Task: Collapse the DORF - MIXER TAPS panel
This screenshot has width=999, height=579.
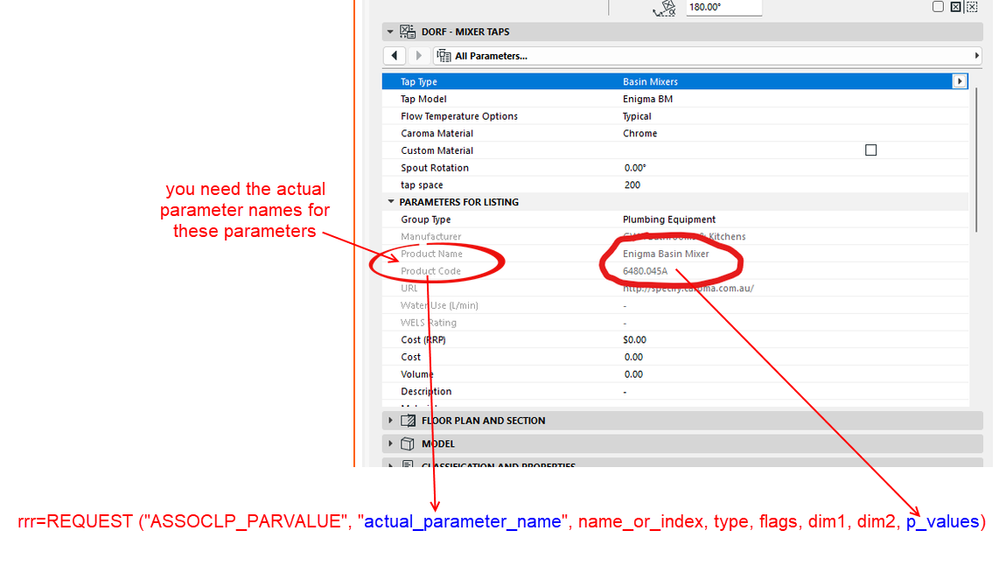Action: pyautogui.click(x=390, y=32)
